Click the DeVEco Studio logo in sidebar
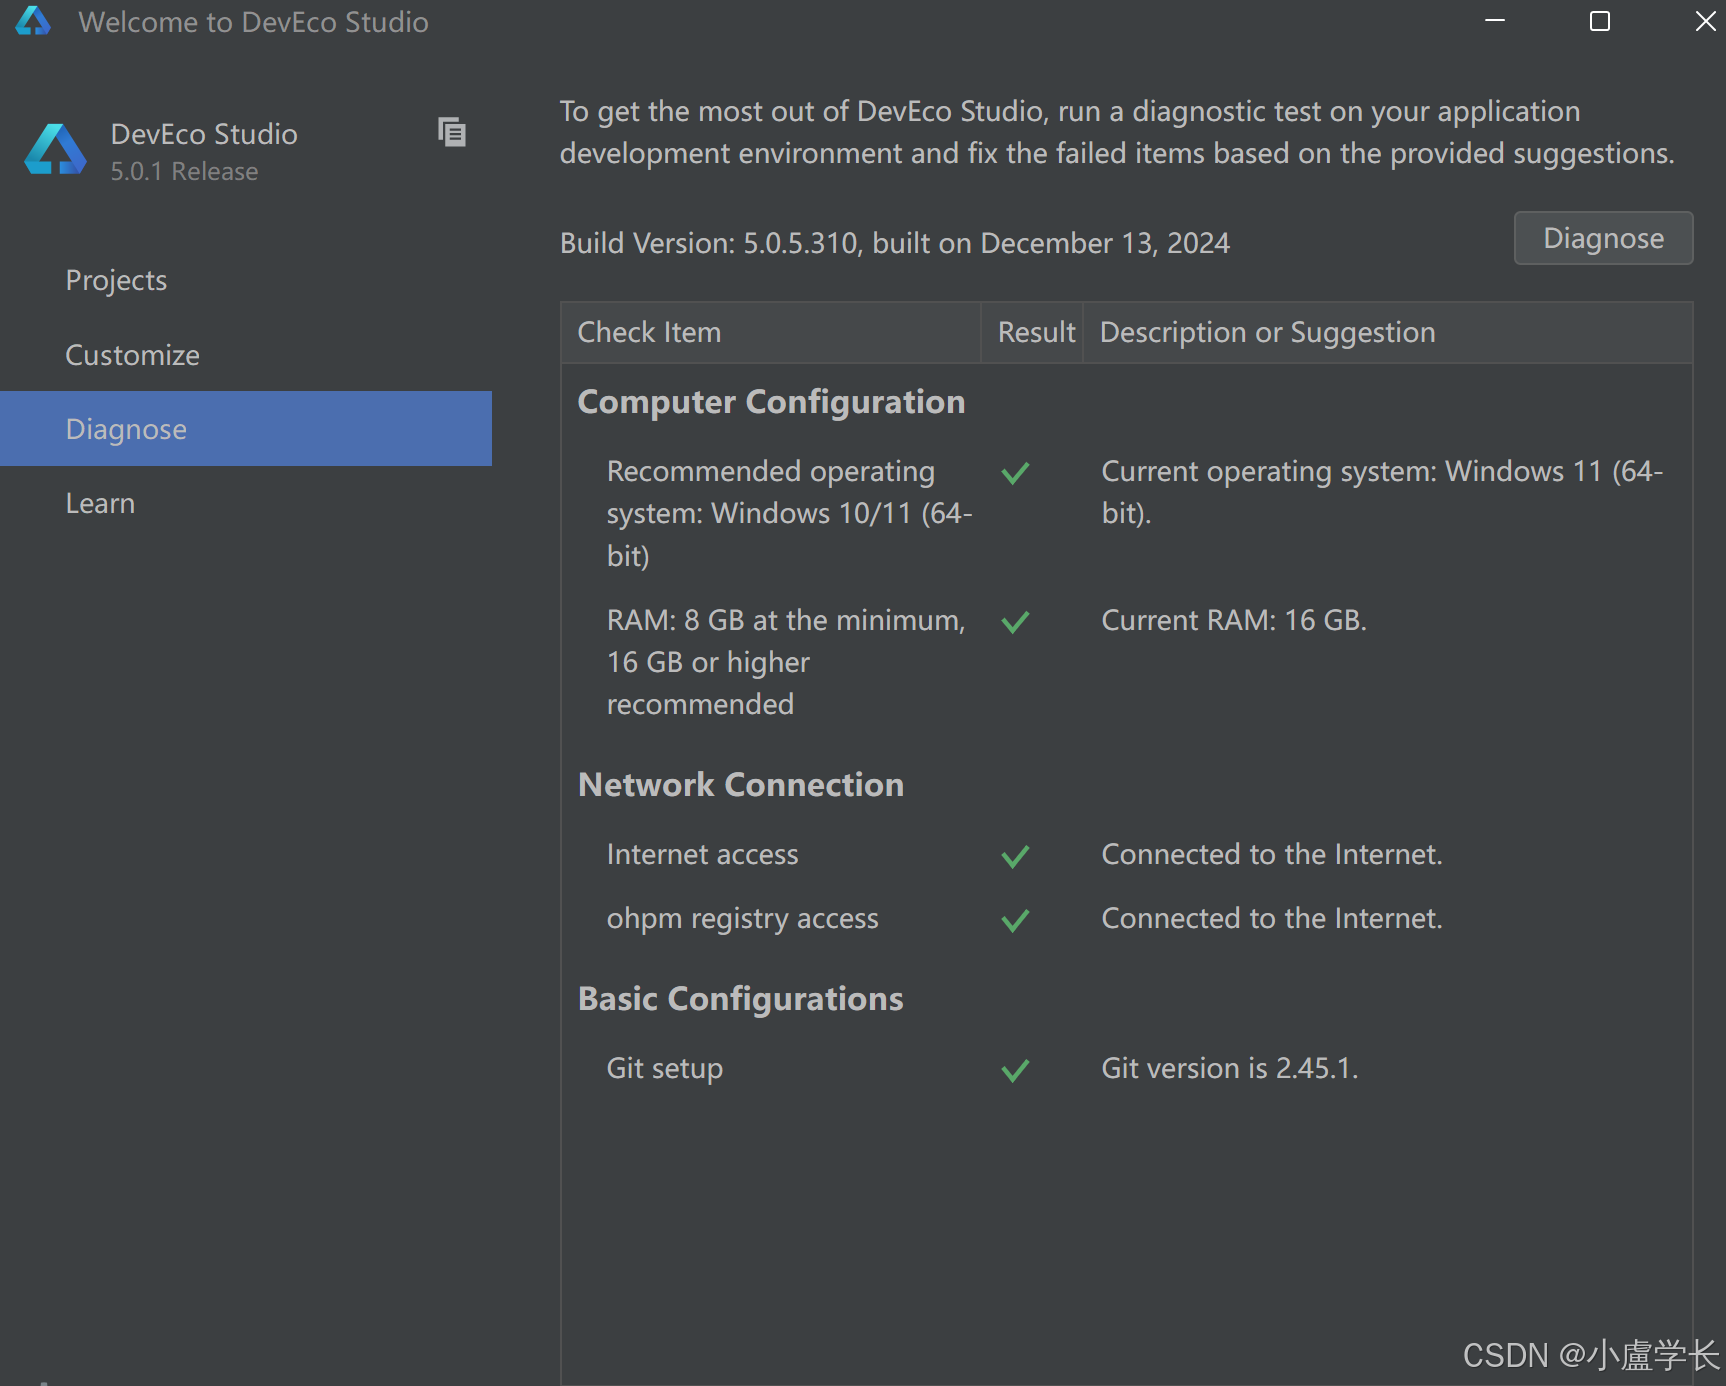This screenshot has width=1726, height=1386. click(55, 150)
